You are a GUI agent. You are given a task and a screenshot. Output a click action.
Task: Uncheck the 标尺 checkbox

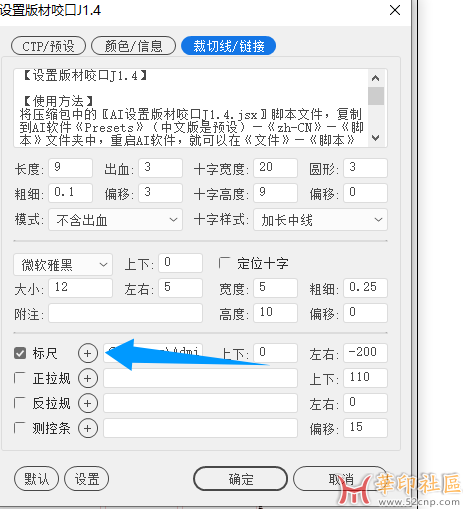click(20, 353)
